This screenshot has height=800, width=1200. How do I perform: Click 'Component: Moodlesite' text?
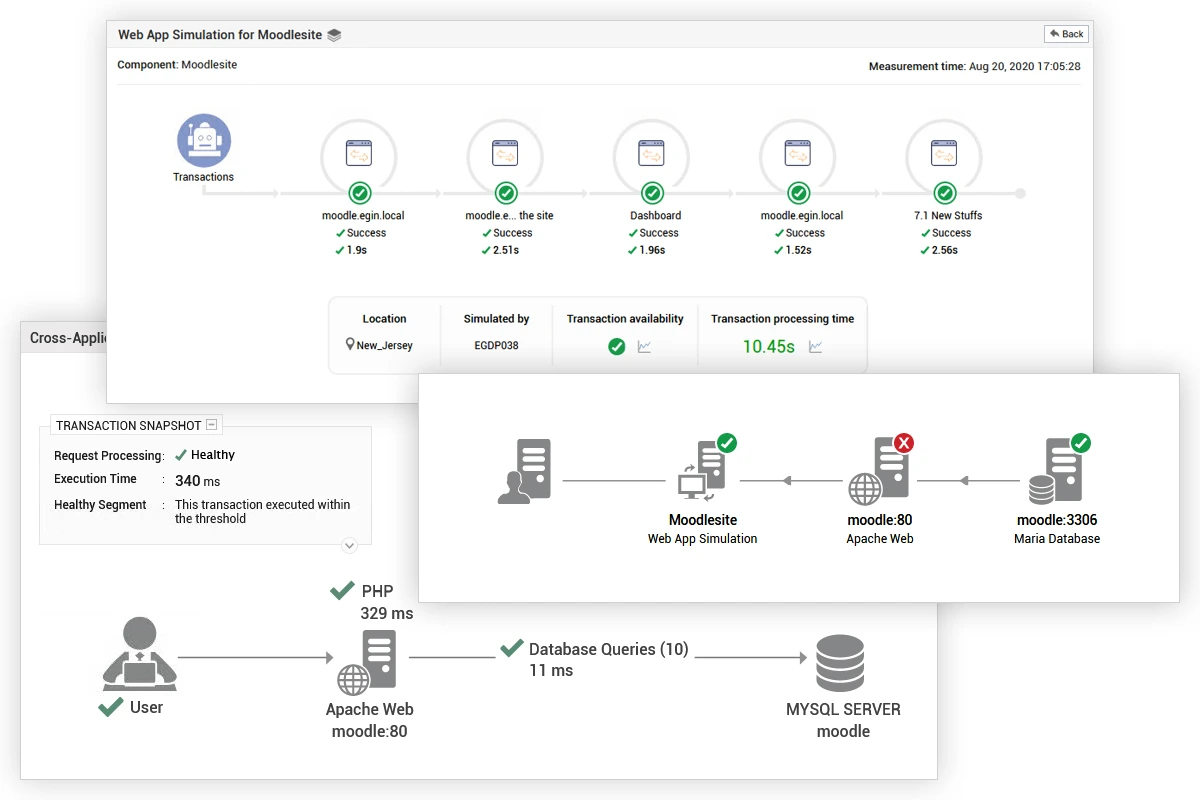[x=177, y=65]
